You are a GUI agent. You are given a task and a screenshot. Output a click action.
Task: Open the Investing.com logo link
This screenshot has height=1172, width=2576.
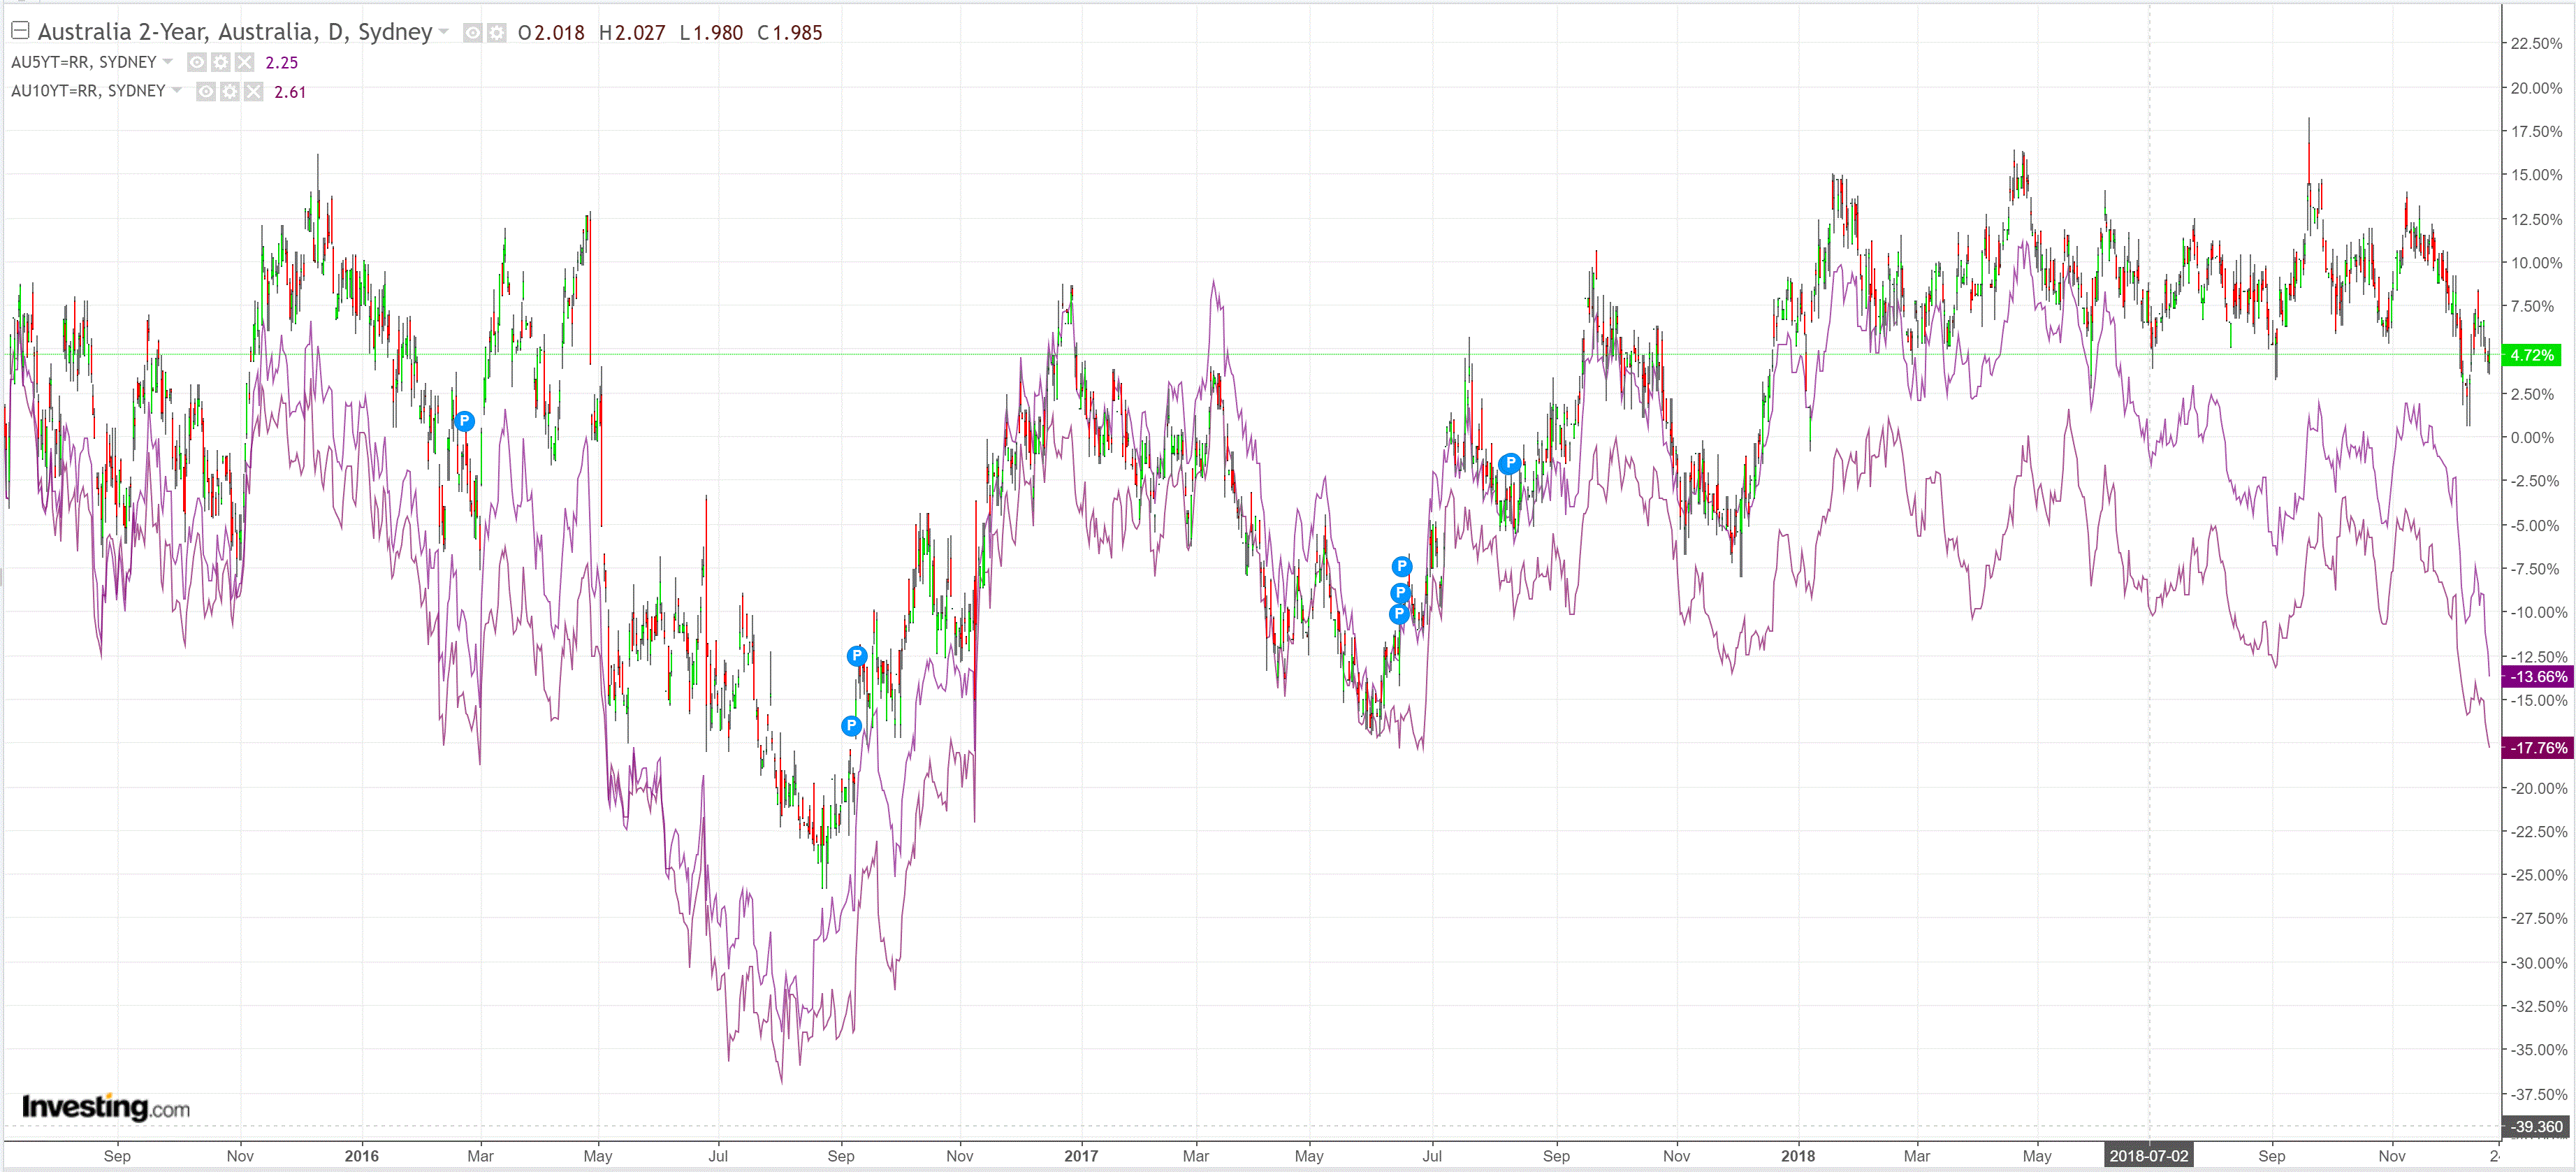coord(105,1107)
